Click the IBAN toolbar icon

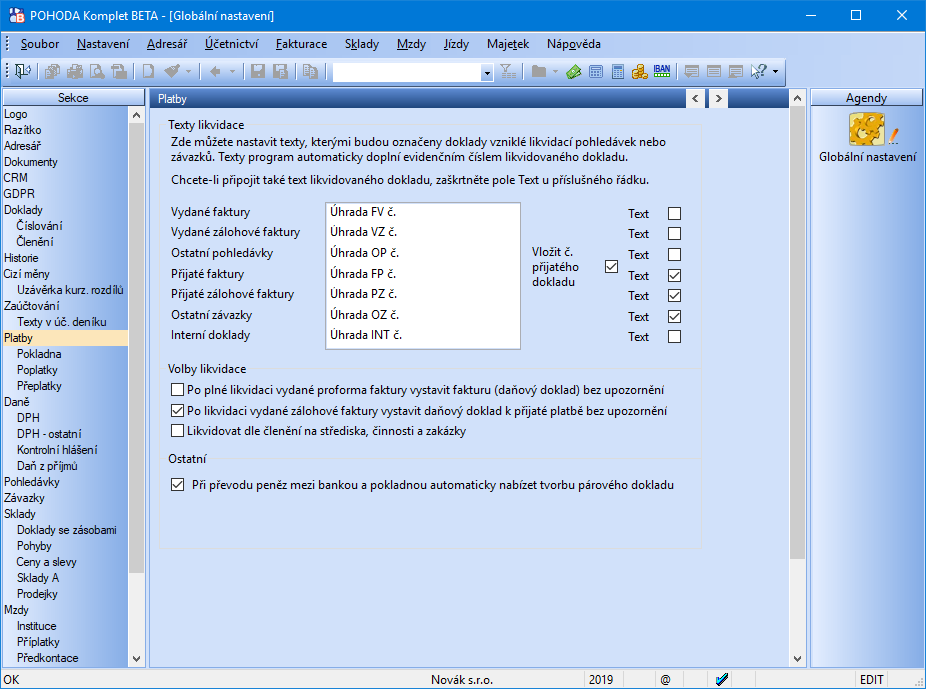(x=662, y=71)
